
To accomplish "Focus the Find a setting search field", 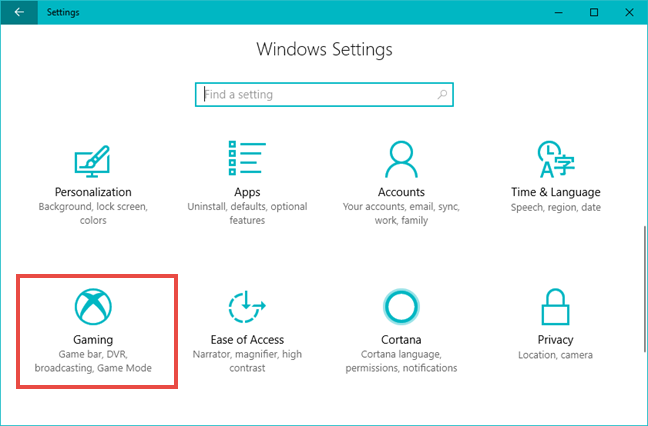I will coord(324,95).
